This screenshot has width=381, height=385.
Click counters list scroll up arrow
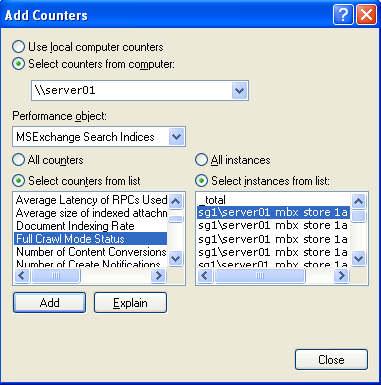pyautogui.click(x=176, y=201)
